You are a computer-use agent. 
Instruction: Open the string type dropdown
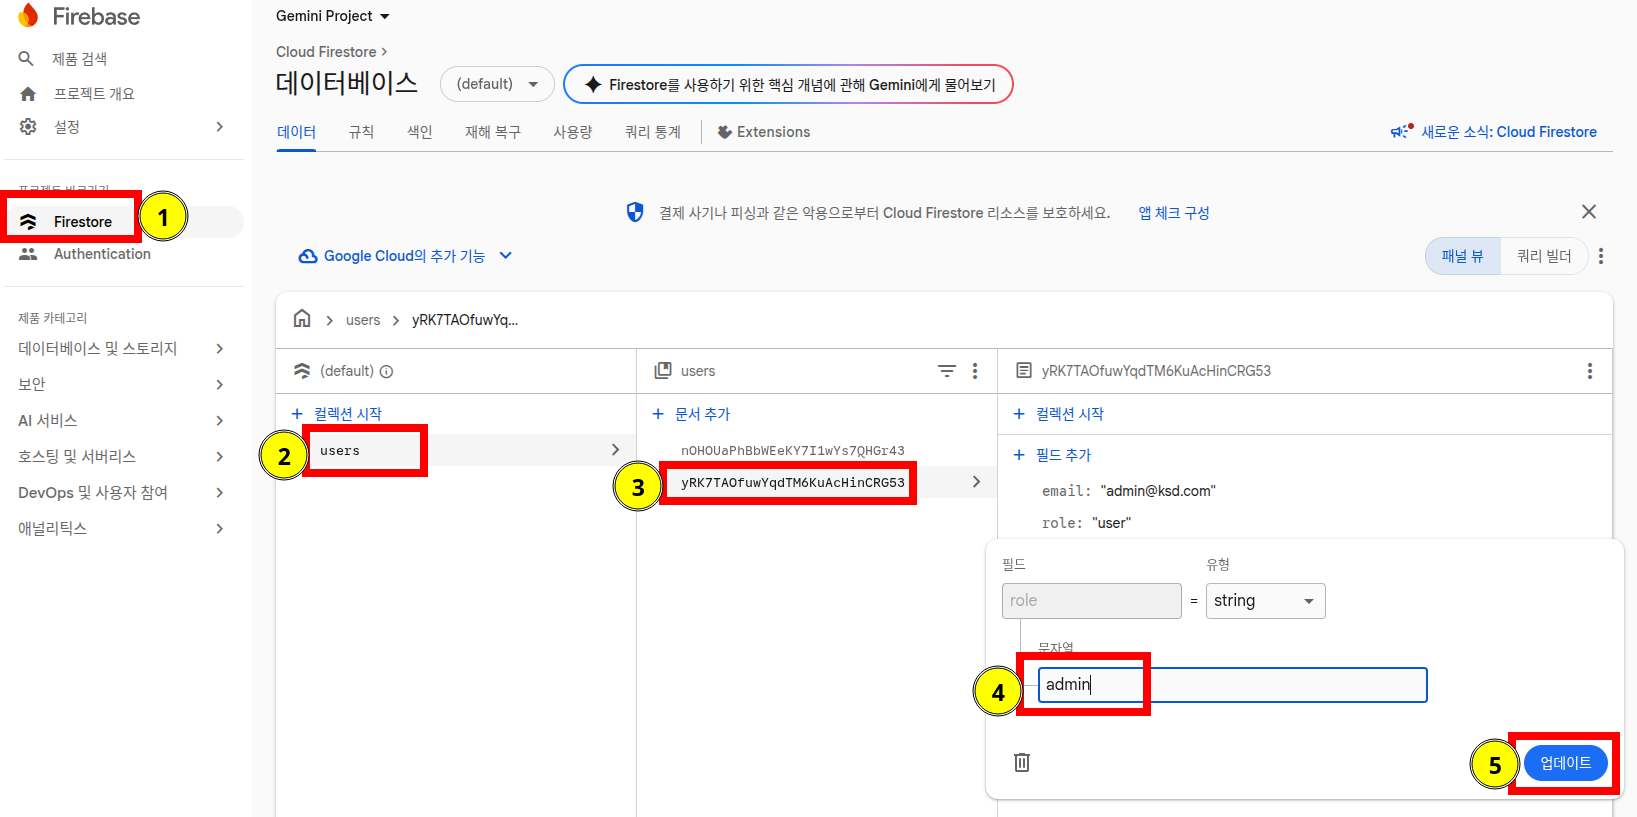tap(1265, 601)
